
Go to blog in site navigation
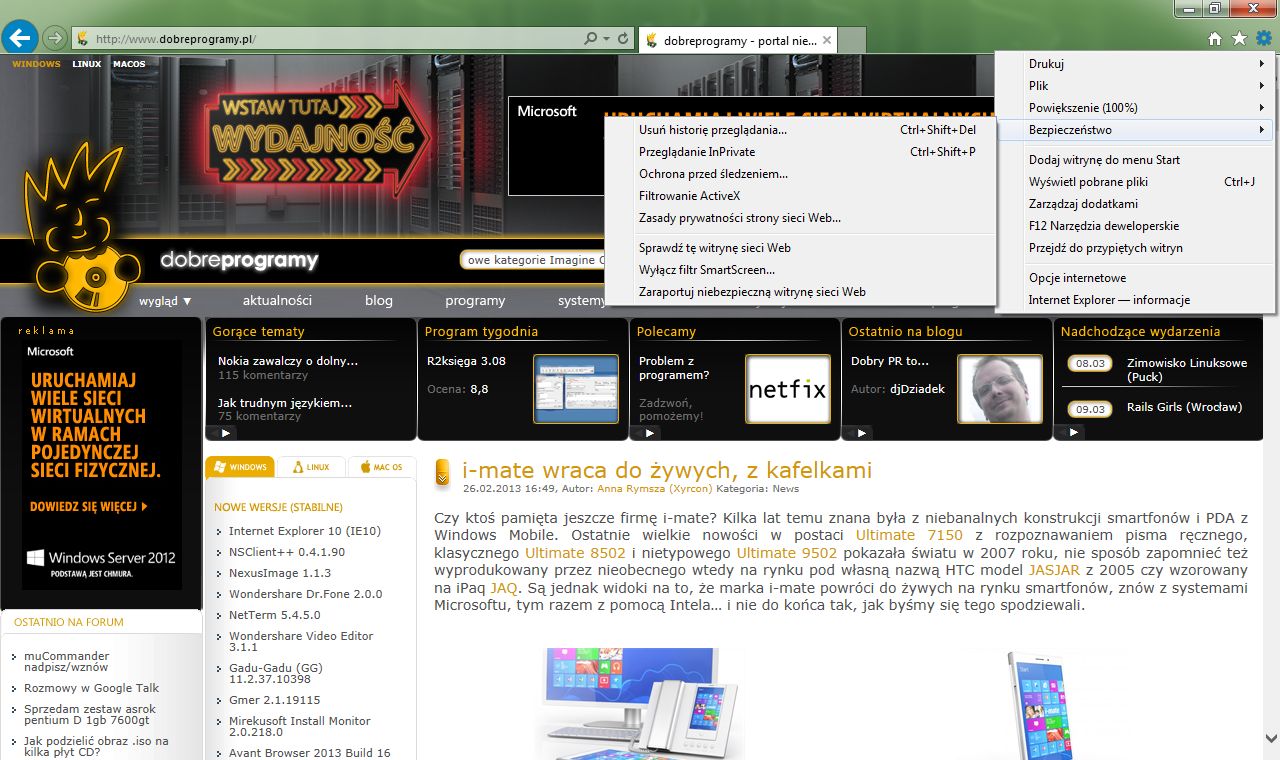[379, 300]
